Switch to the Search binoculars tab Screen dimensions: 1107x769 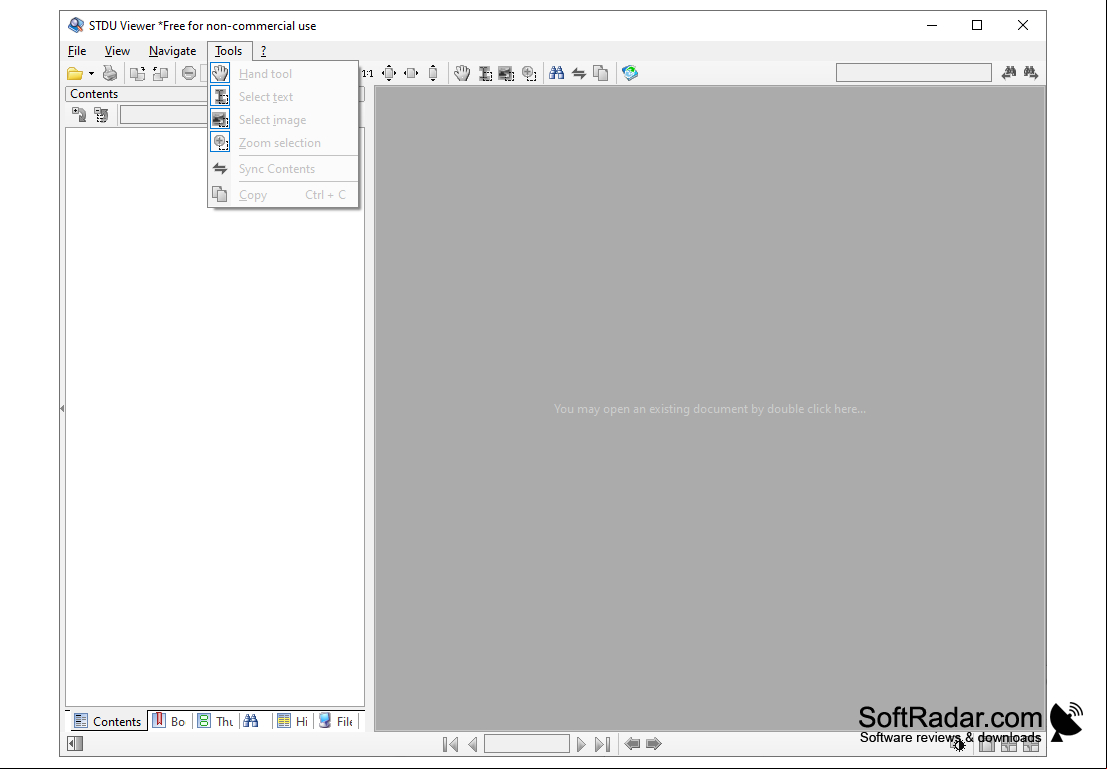(251, 721)
